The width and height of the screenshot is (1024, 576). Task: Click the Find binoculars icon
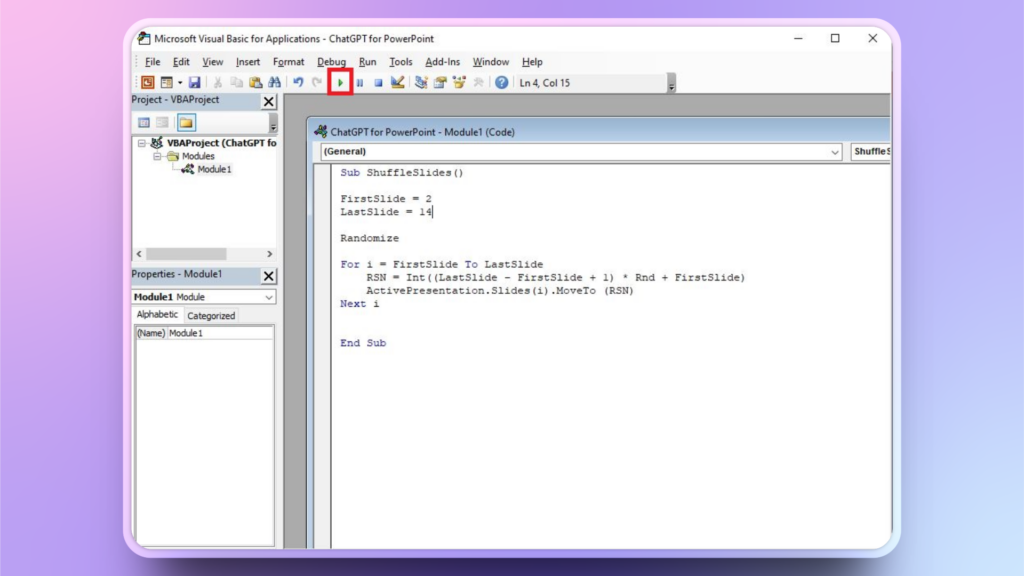(x=274, y=83)
